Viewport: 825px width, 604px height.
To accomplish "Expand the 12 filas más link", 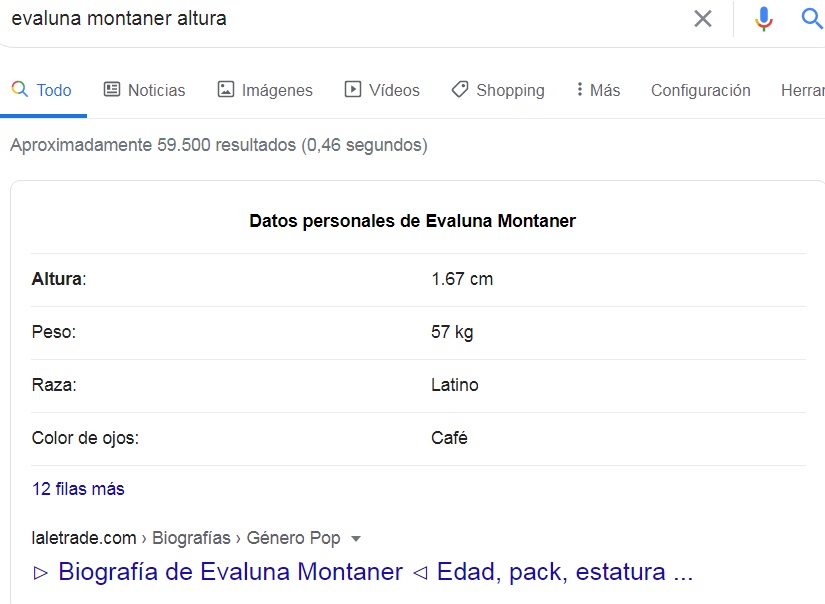I will [x=78, y=489].
